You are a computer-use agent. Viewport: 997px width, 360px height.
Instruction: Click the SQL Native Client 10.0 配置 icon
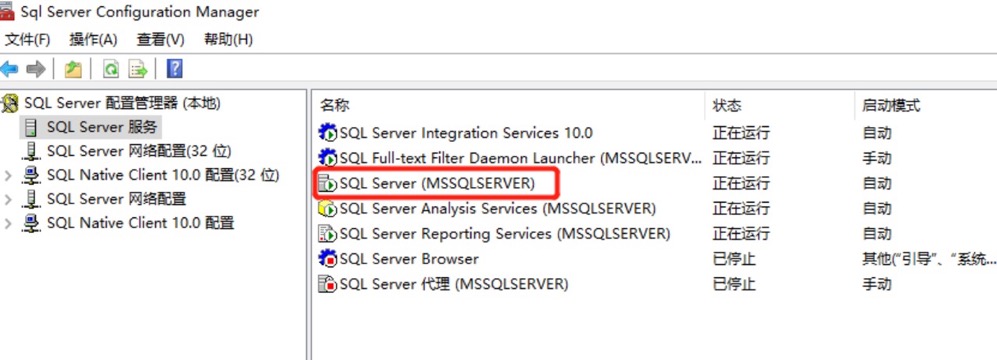click(x=31, y=223)
